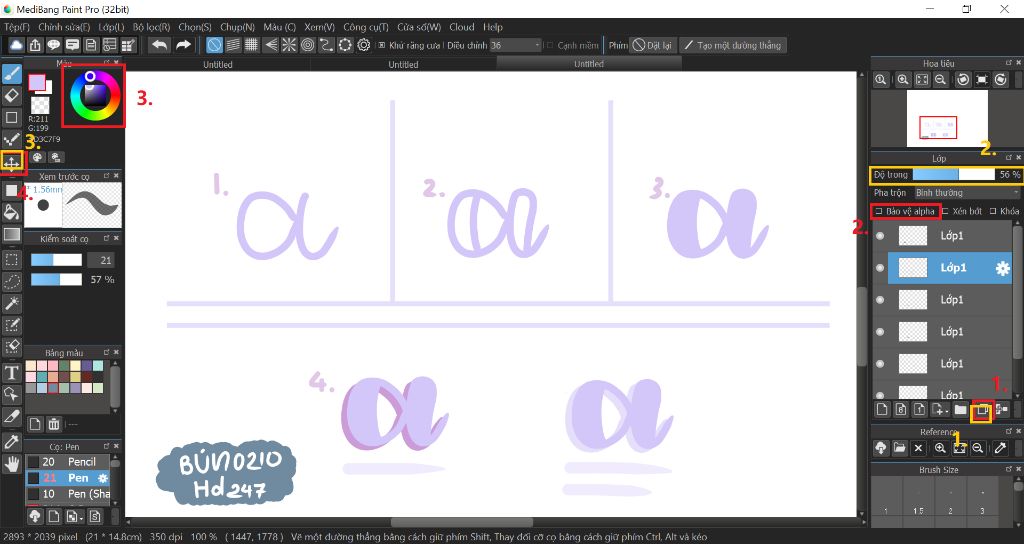This screenshot has height=544, width=1024.
Task: Select the Brush tool
Action: [x=12, y=74]
